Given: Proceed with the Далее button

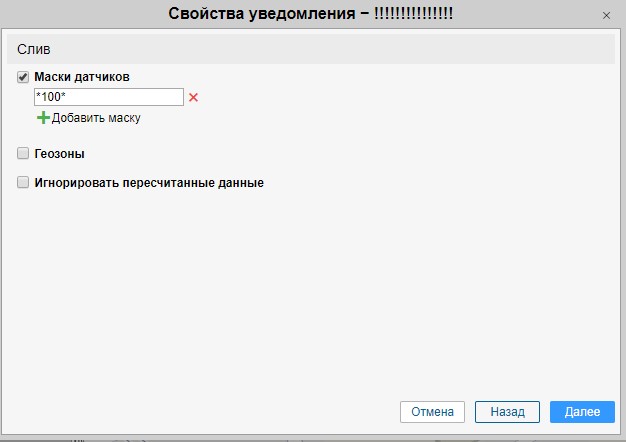Looking at the screenshot, I should (582, 412).
